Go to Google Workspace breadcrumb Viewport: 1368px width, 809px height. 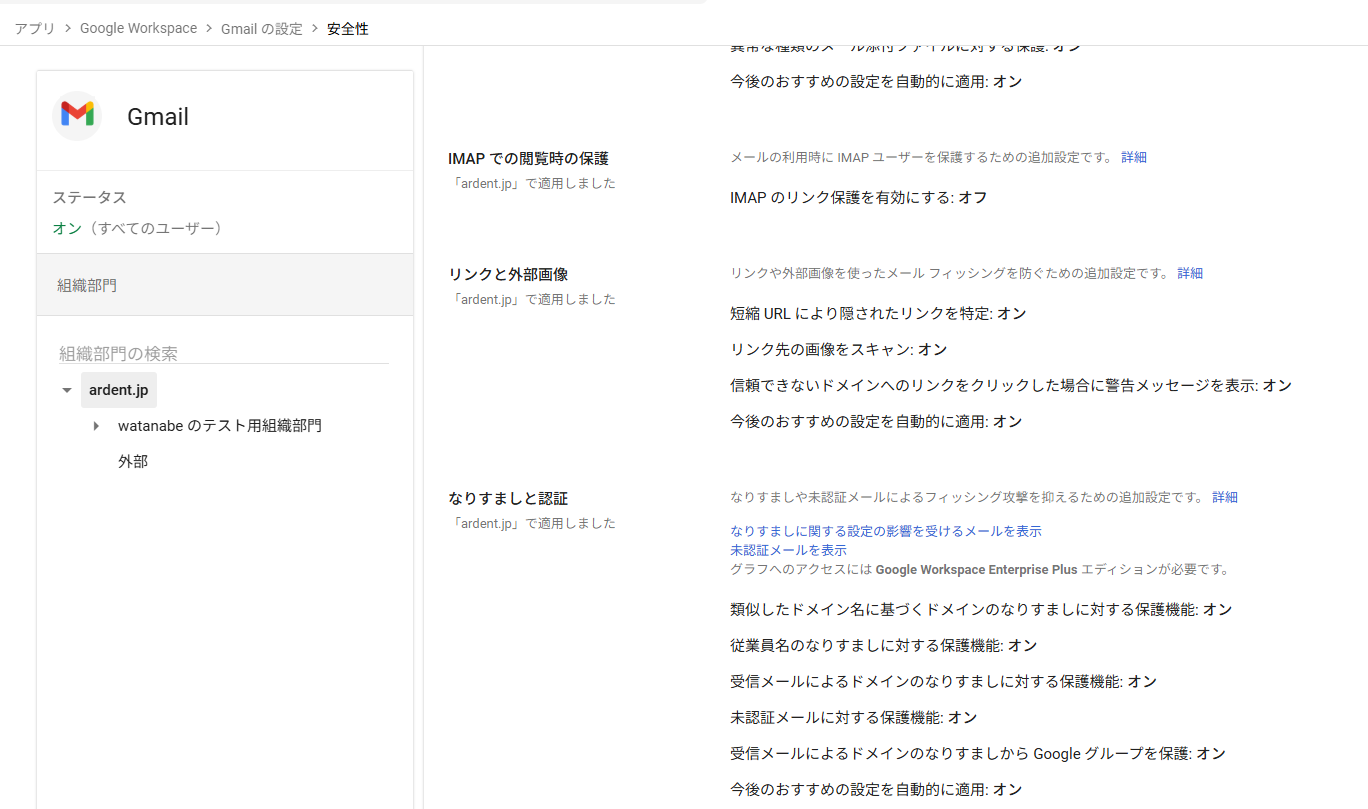[x=138, y=29]
